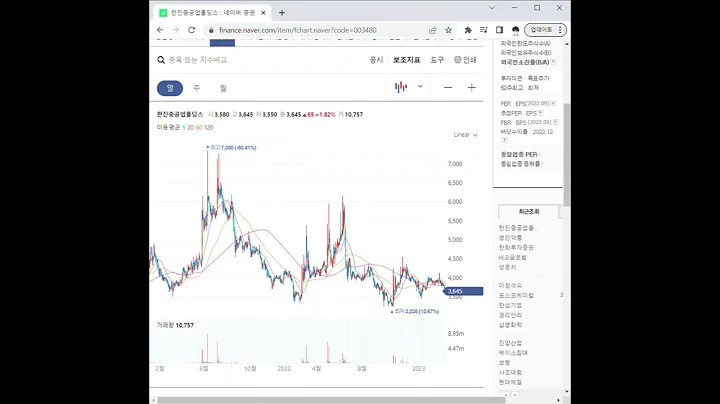
Task: Switch to the 최근조회 tab
Action: tap(529, 212)
